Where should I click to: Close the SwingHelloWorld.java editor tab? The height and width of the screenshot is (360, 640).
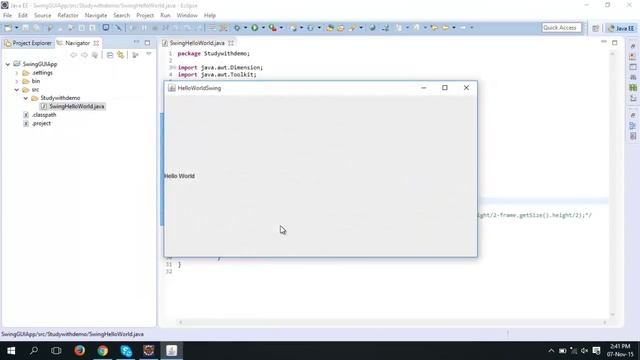[x=231, y=43]
